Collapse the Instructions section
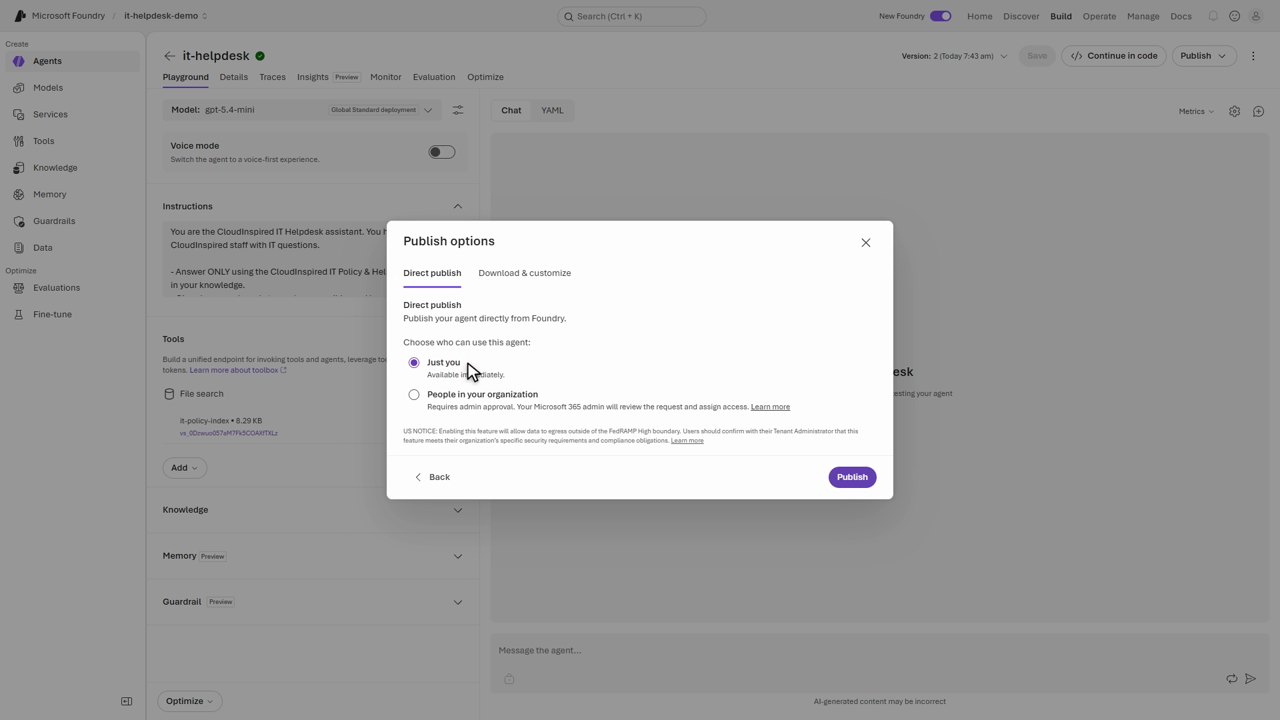 458,207
